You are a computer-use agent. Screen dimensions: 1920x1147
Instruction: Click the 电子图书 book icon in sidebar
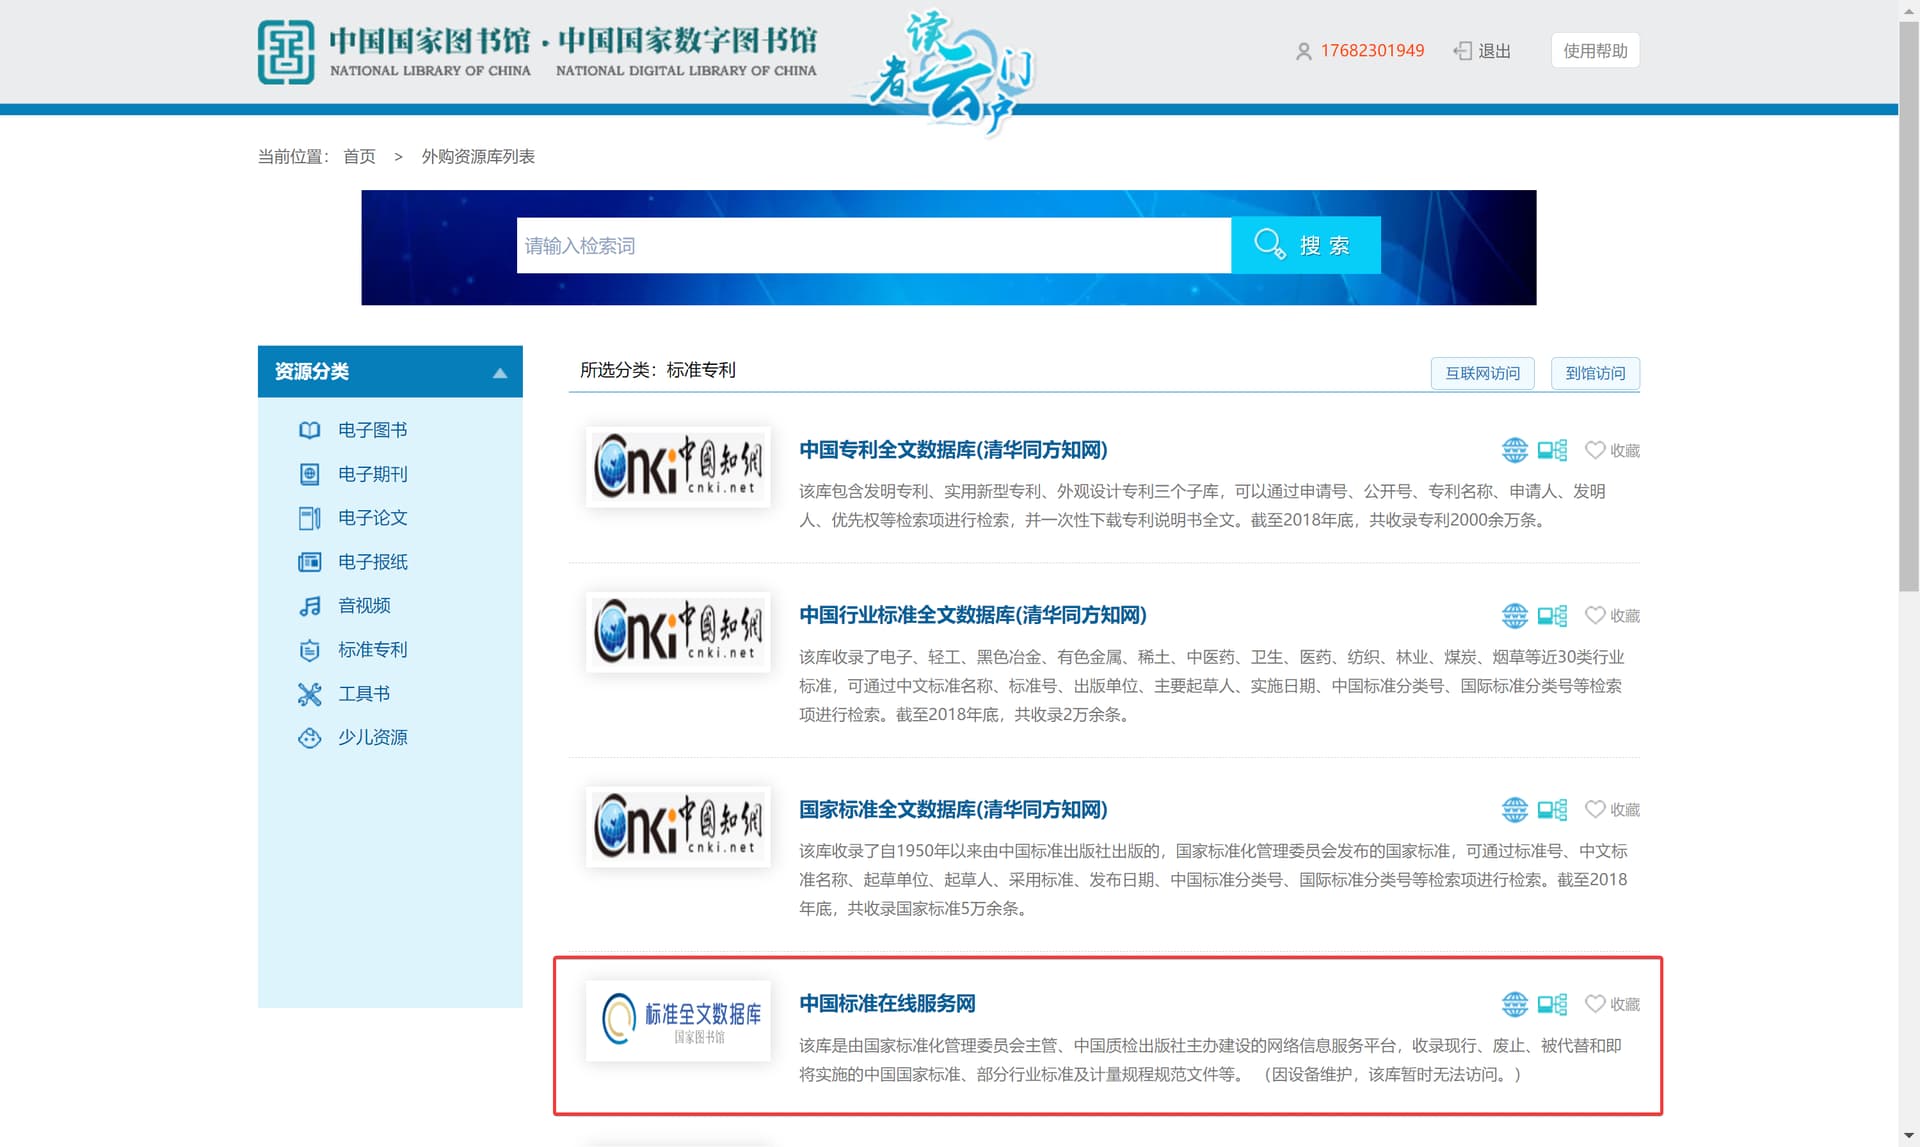click(309, 430)
